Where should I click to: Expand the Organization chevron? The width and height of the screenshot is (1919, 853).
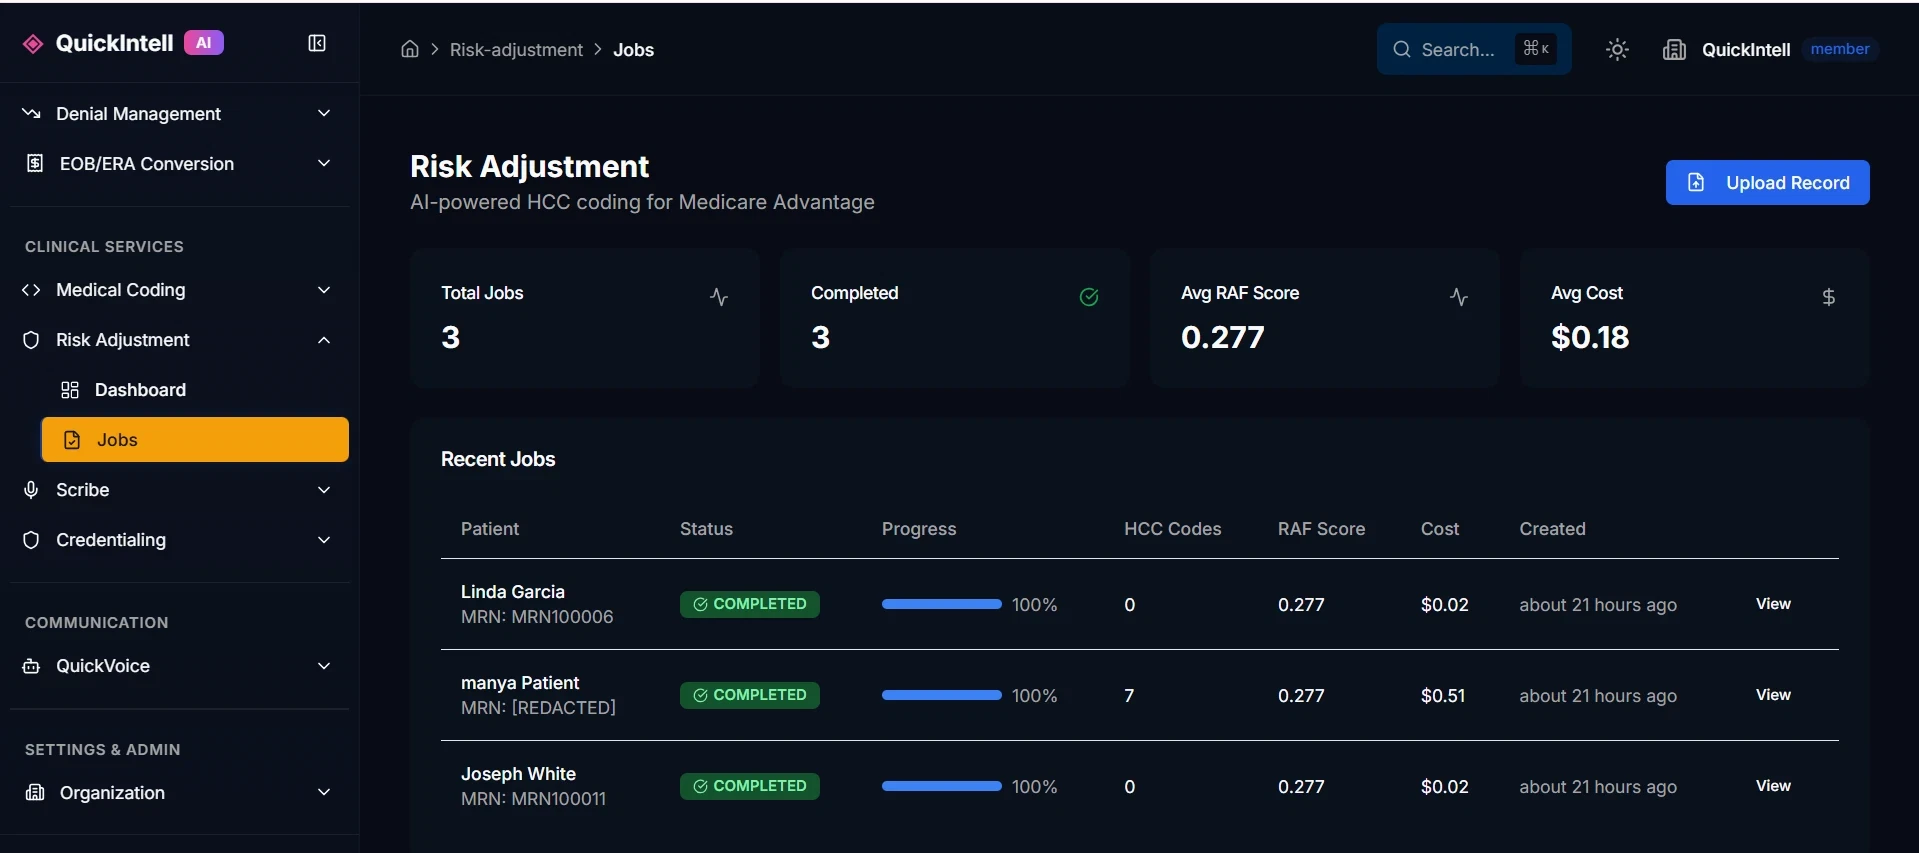pyautogui.click(x=324, y=792)
